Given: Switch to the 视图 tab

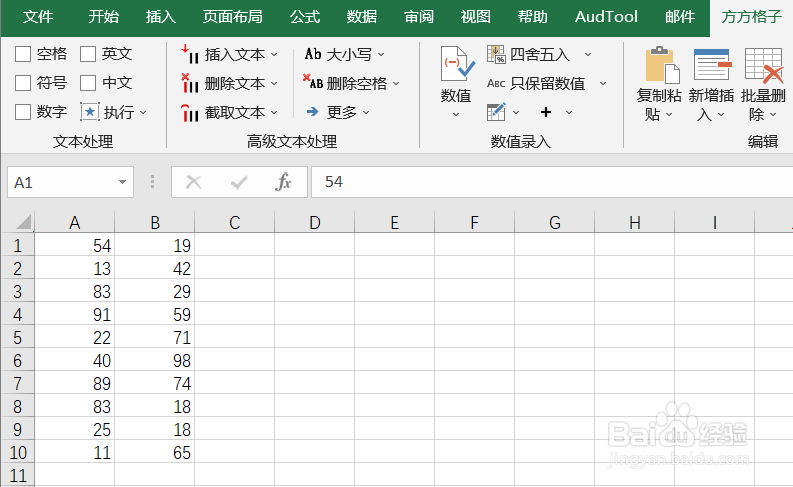Looking at the screenshot, I should click(x=475, y=17).
